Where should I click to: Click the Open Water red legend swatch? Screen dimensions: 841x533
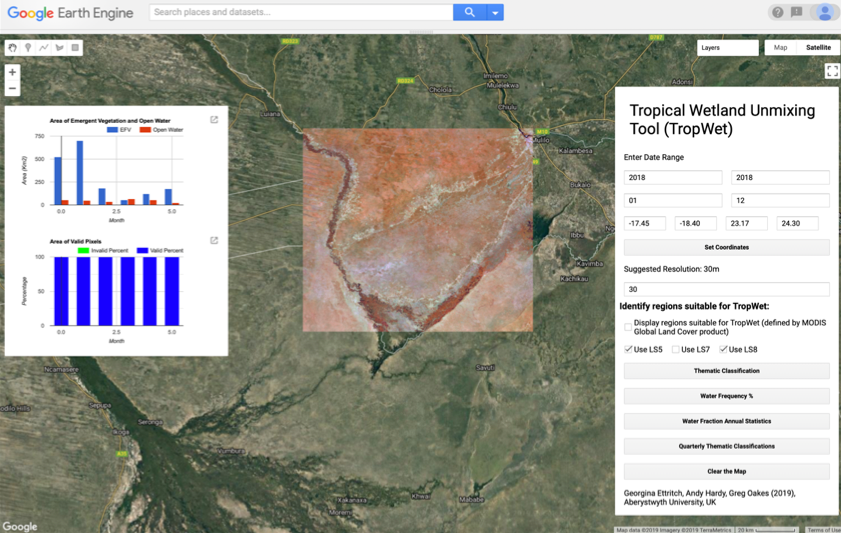(145, 130)
